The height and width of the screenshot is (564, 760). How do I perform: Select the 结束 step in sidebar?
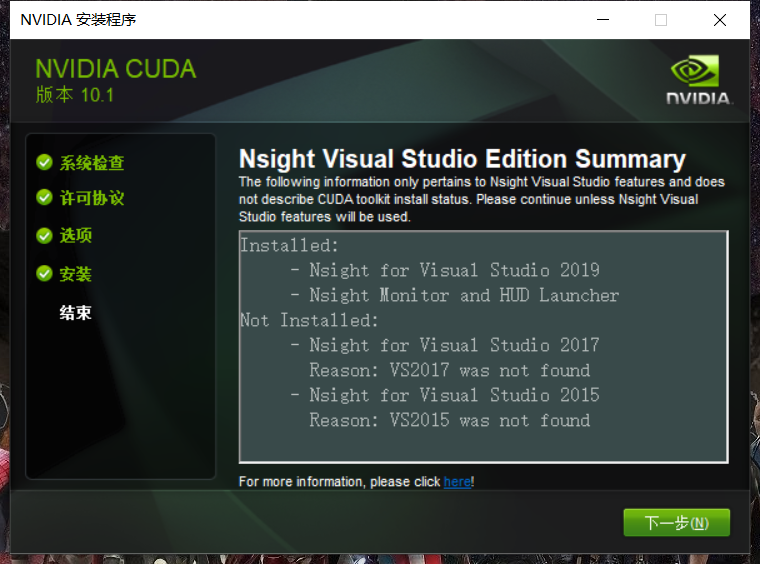(76, 313)
